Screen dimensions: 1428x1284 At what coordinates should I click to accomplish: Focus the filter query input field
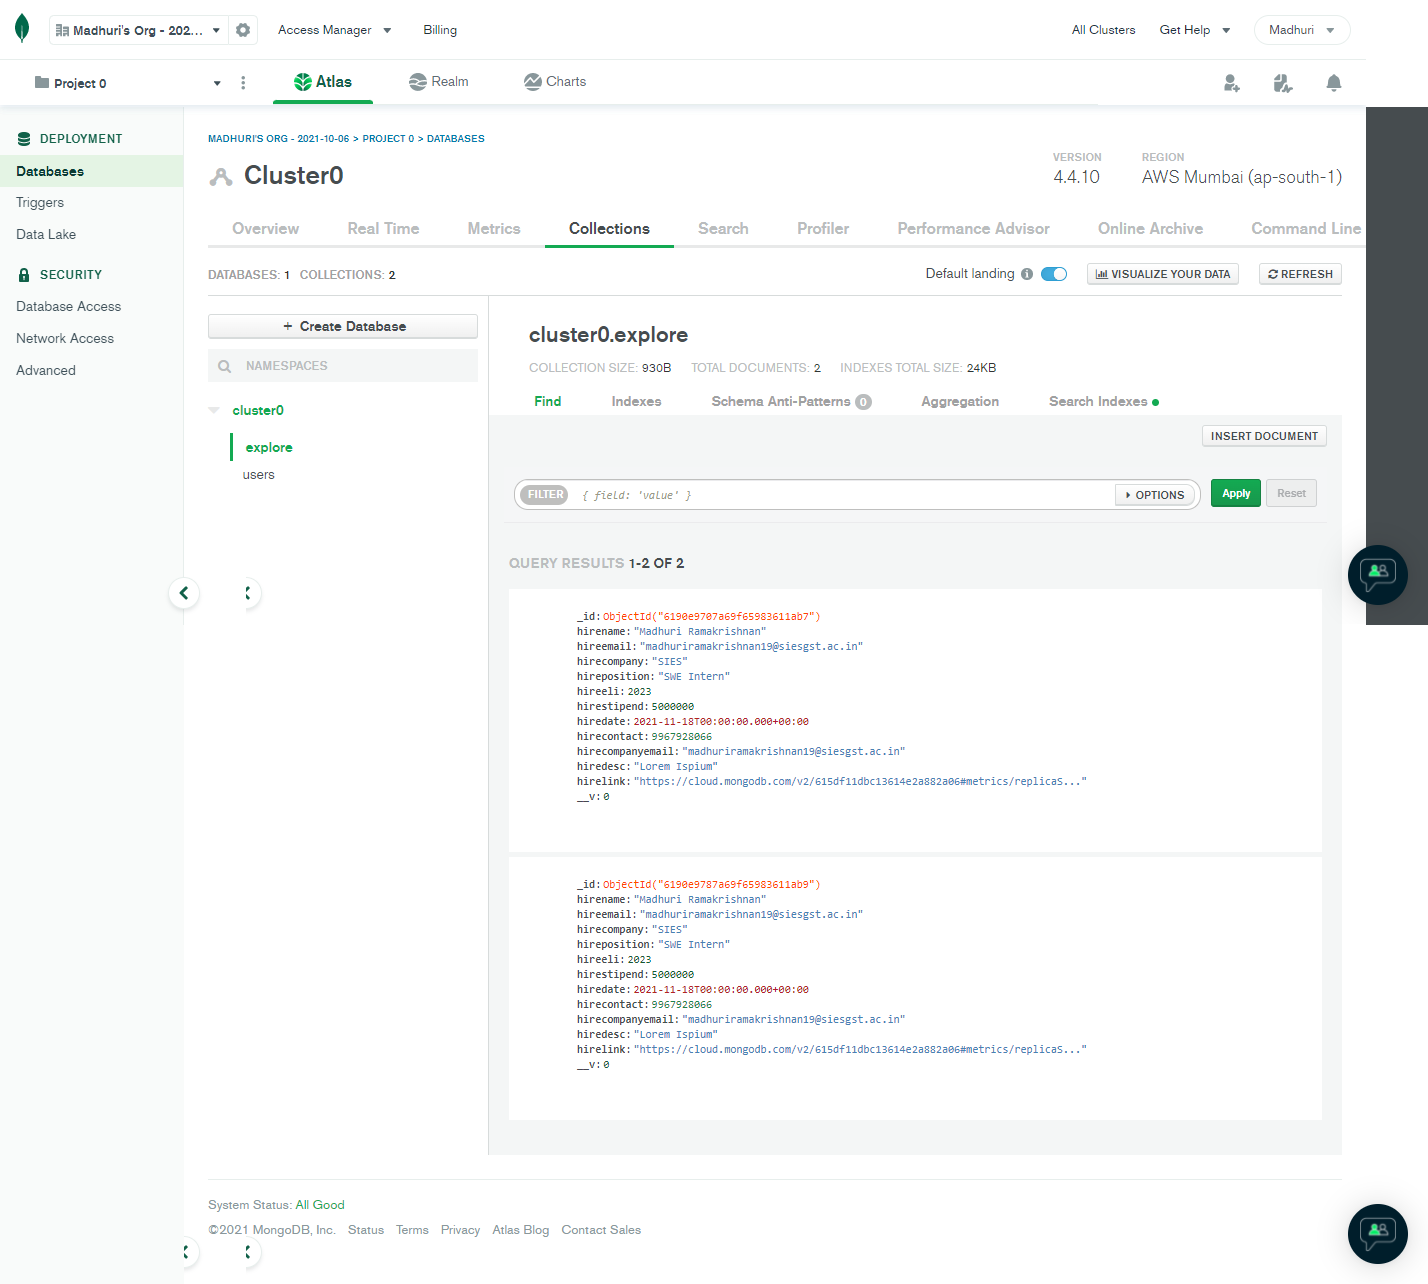[x=845, y=495]
